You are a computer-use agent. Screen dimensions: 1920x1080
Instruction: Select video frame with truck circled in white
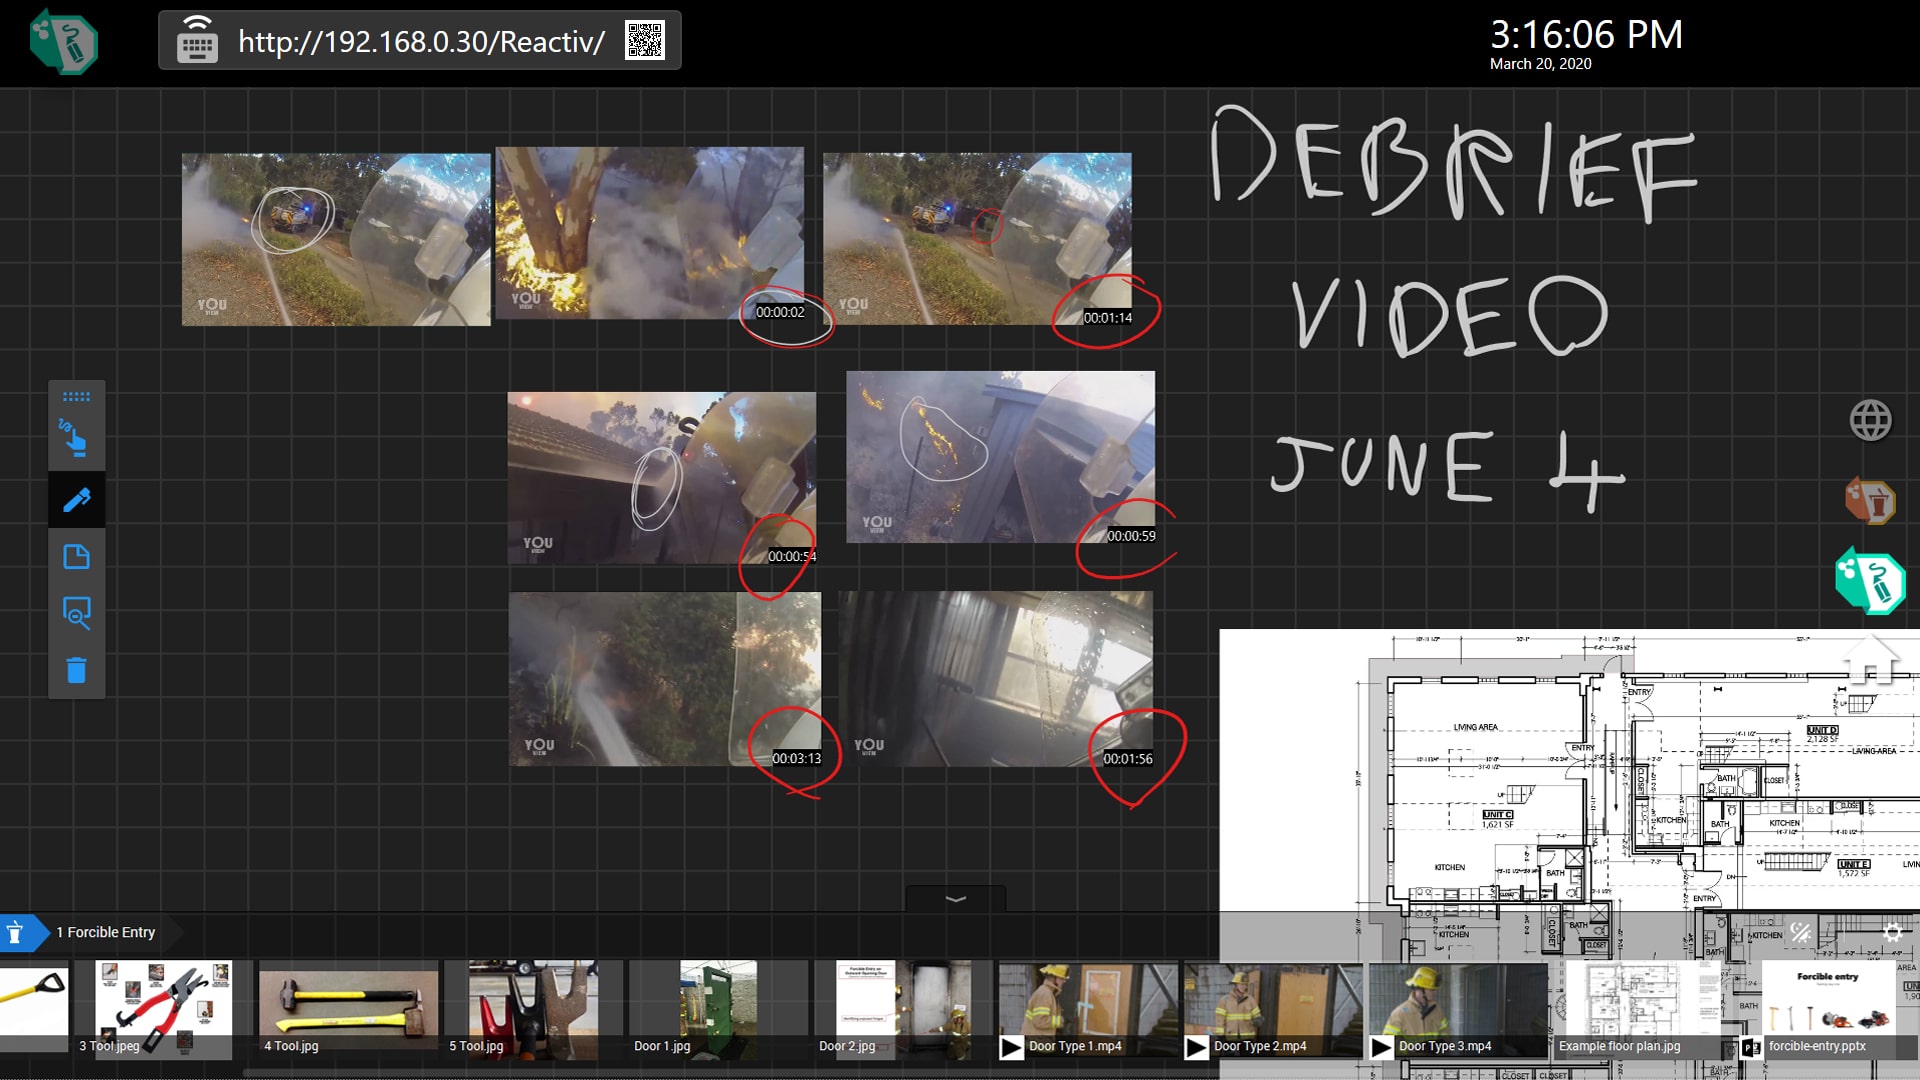[x=336, y=239]
